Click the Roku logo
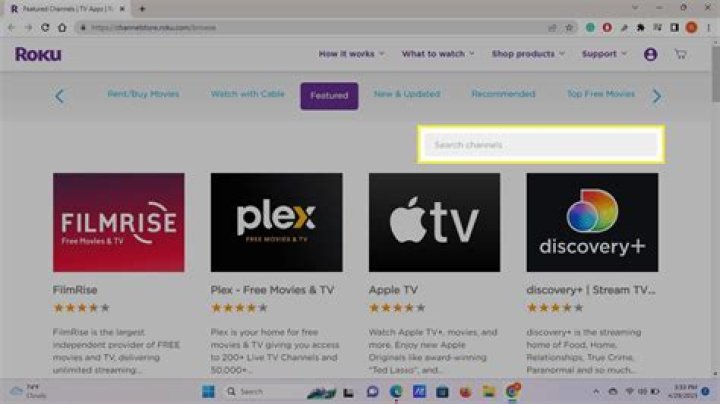The height and width of the screenshot is (404, 720). pos(38,54)
